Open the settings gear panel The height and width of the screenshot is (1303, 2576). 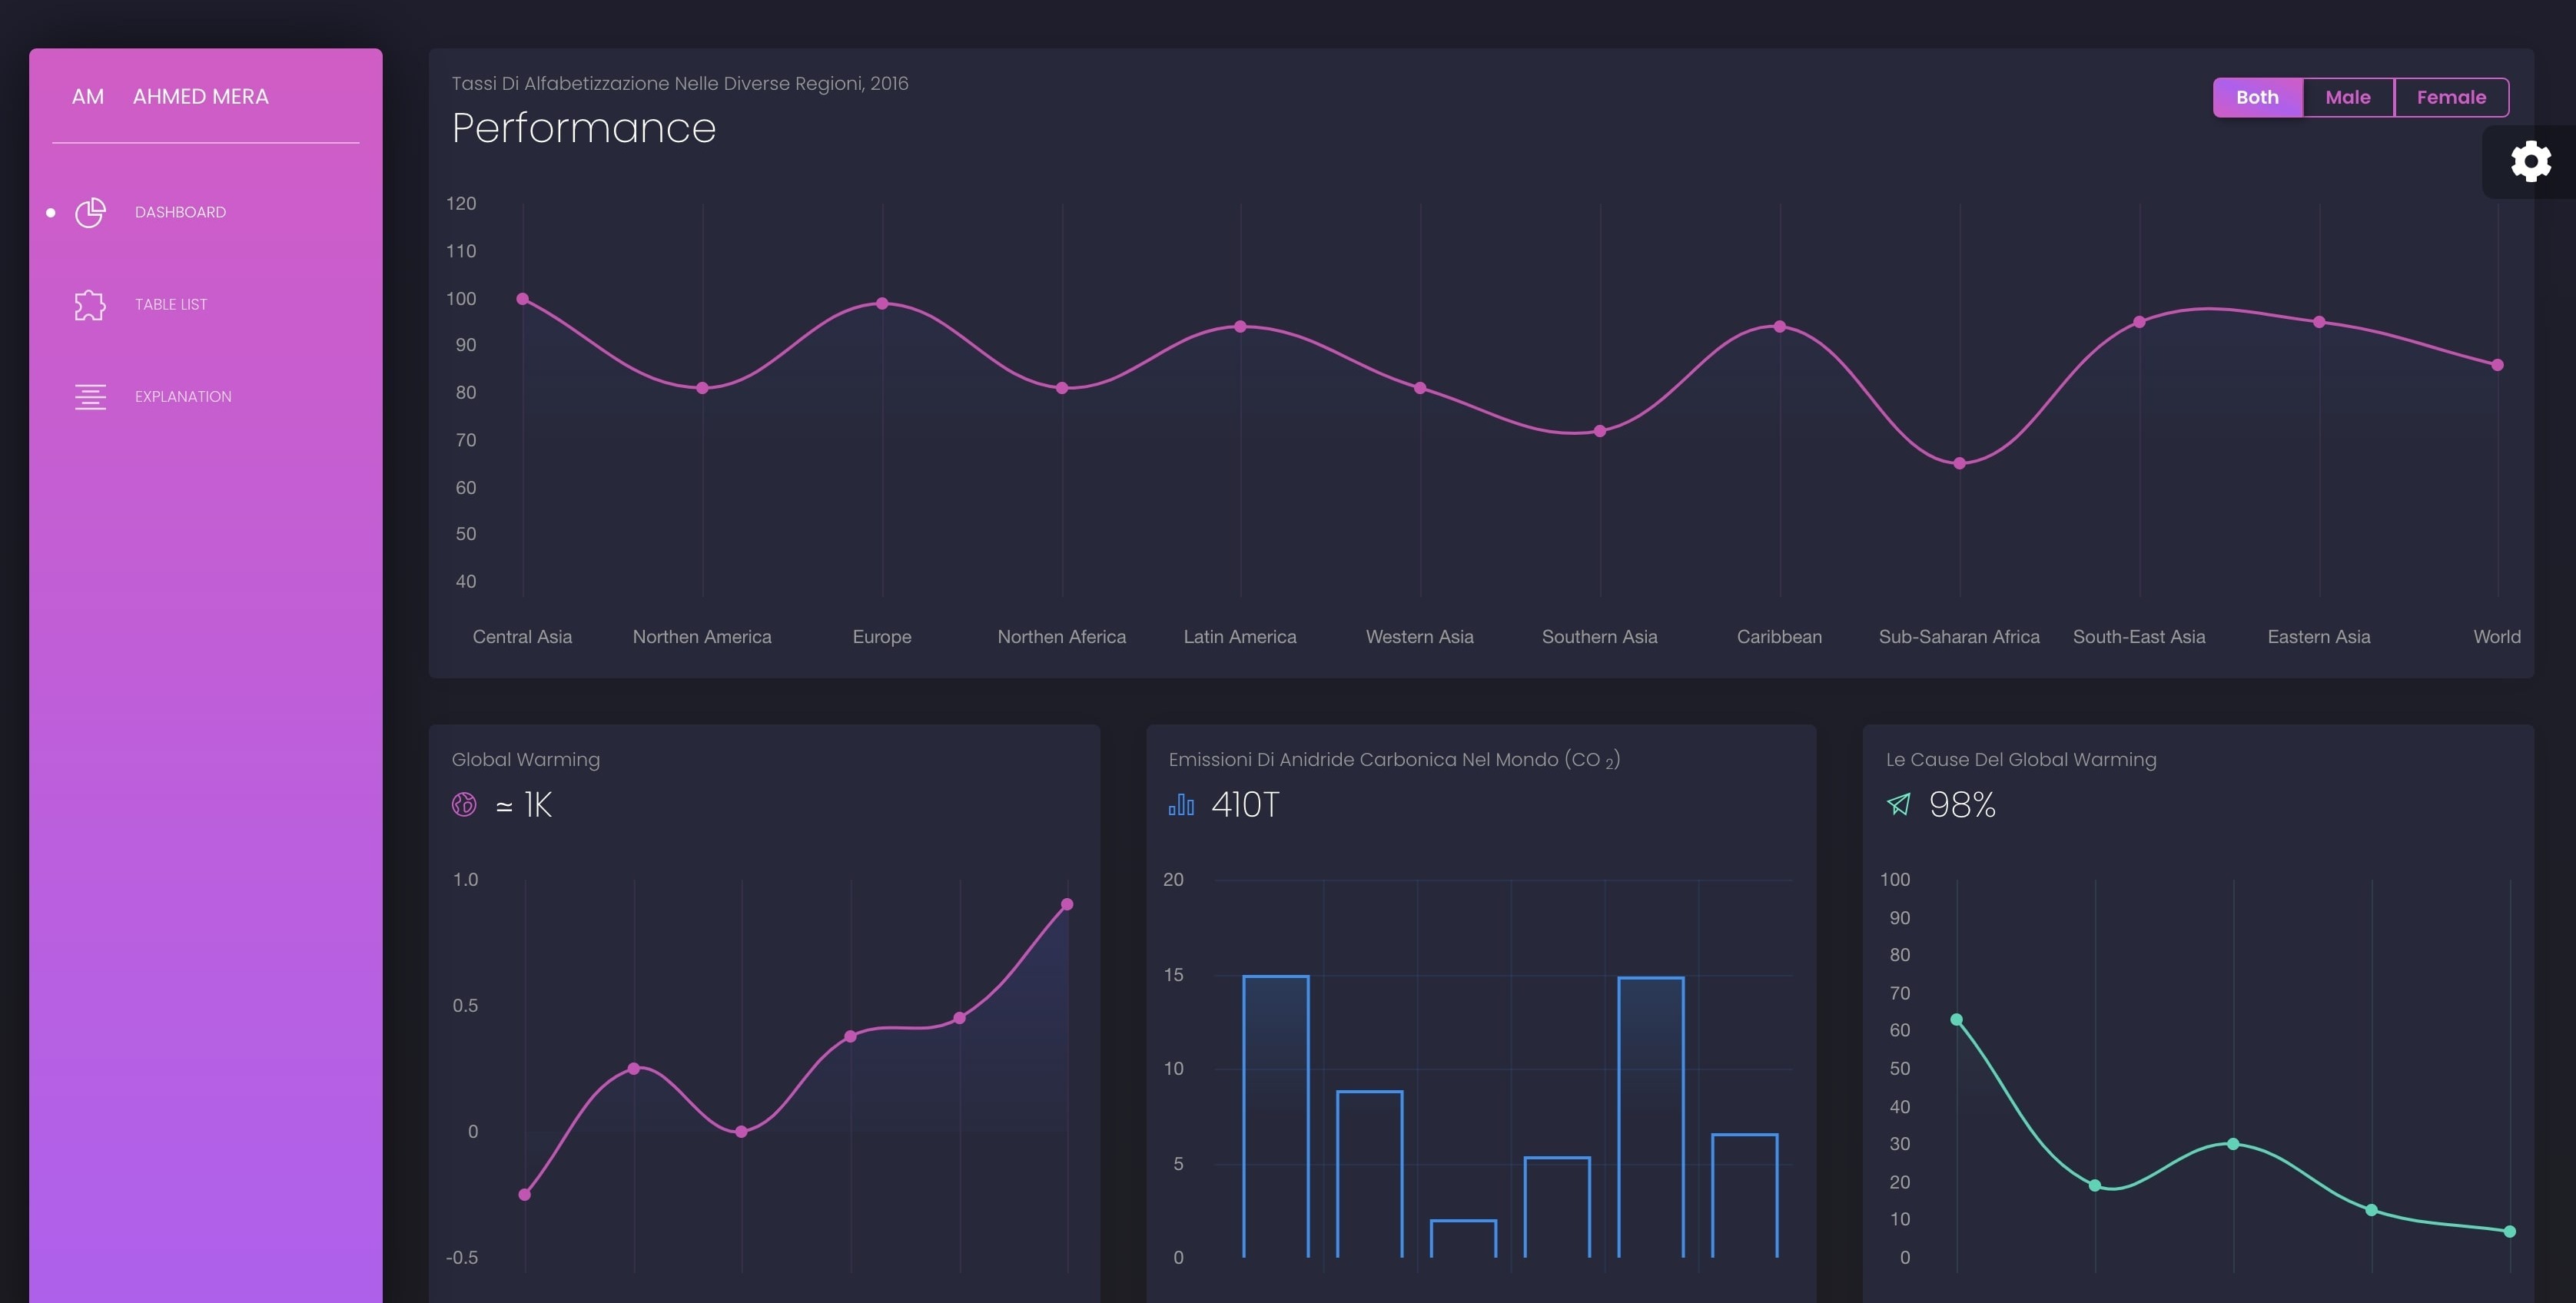pos(2531,161)
